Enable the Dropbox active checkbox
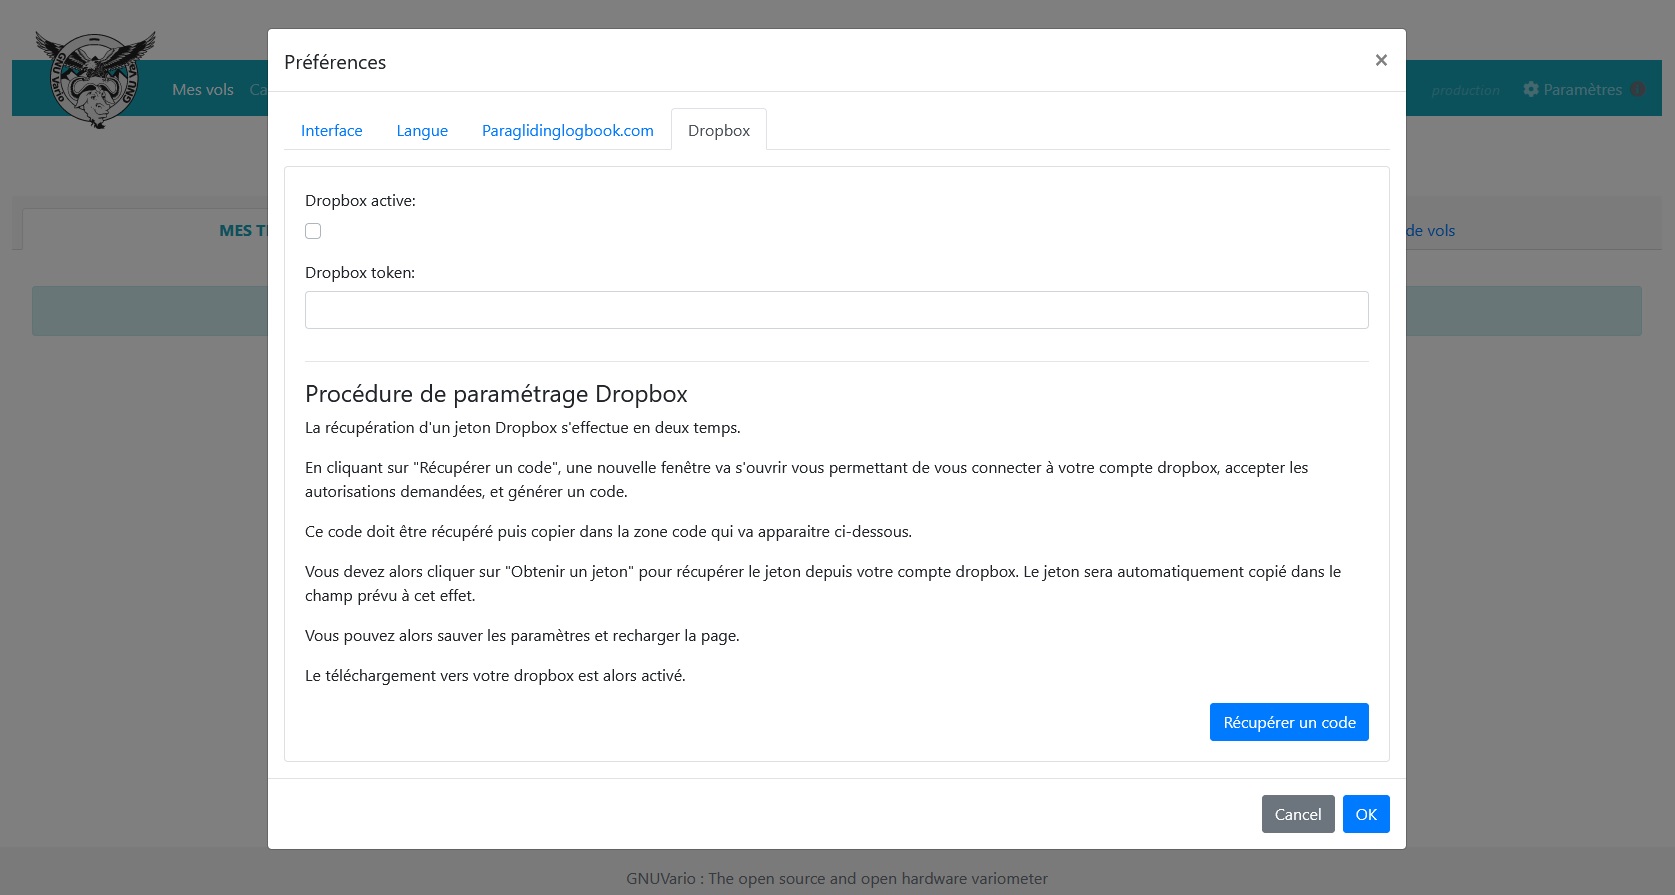This screenshot has height=895, width=1675. [x=313, y=231]
